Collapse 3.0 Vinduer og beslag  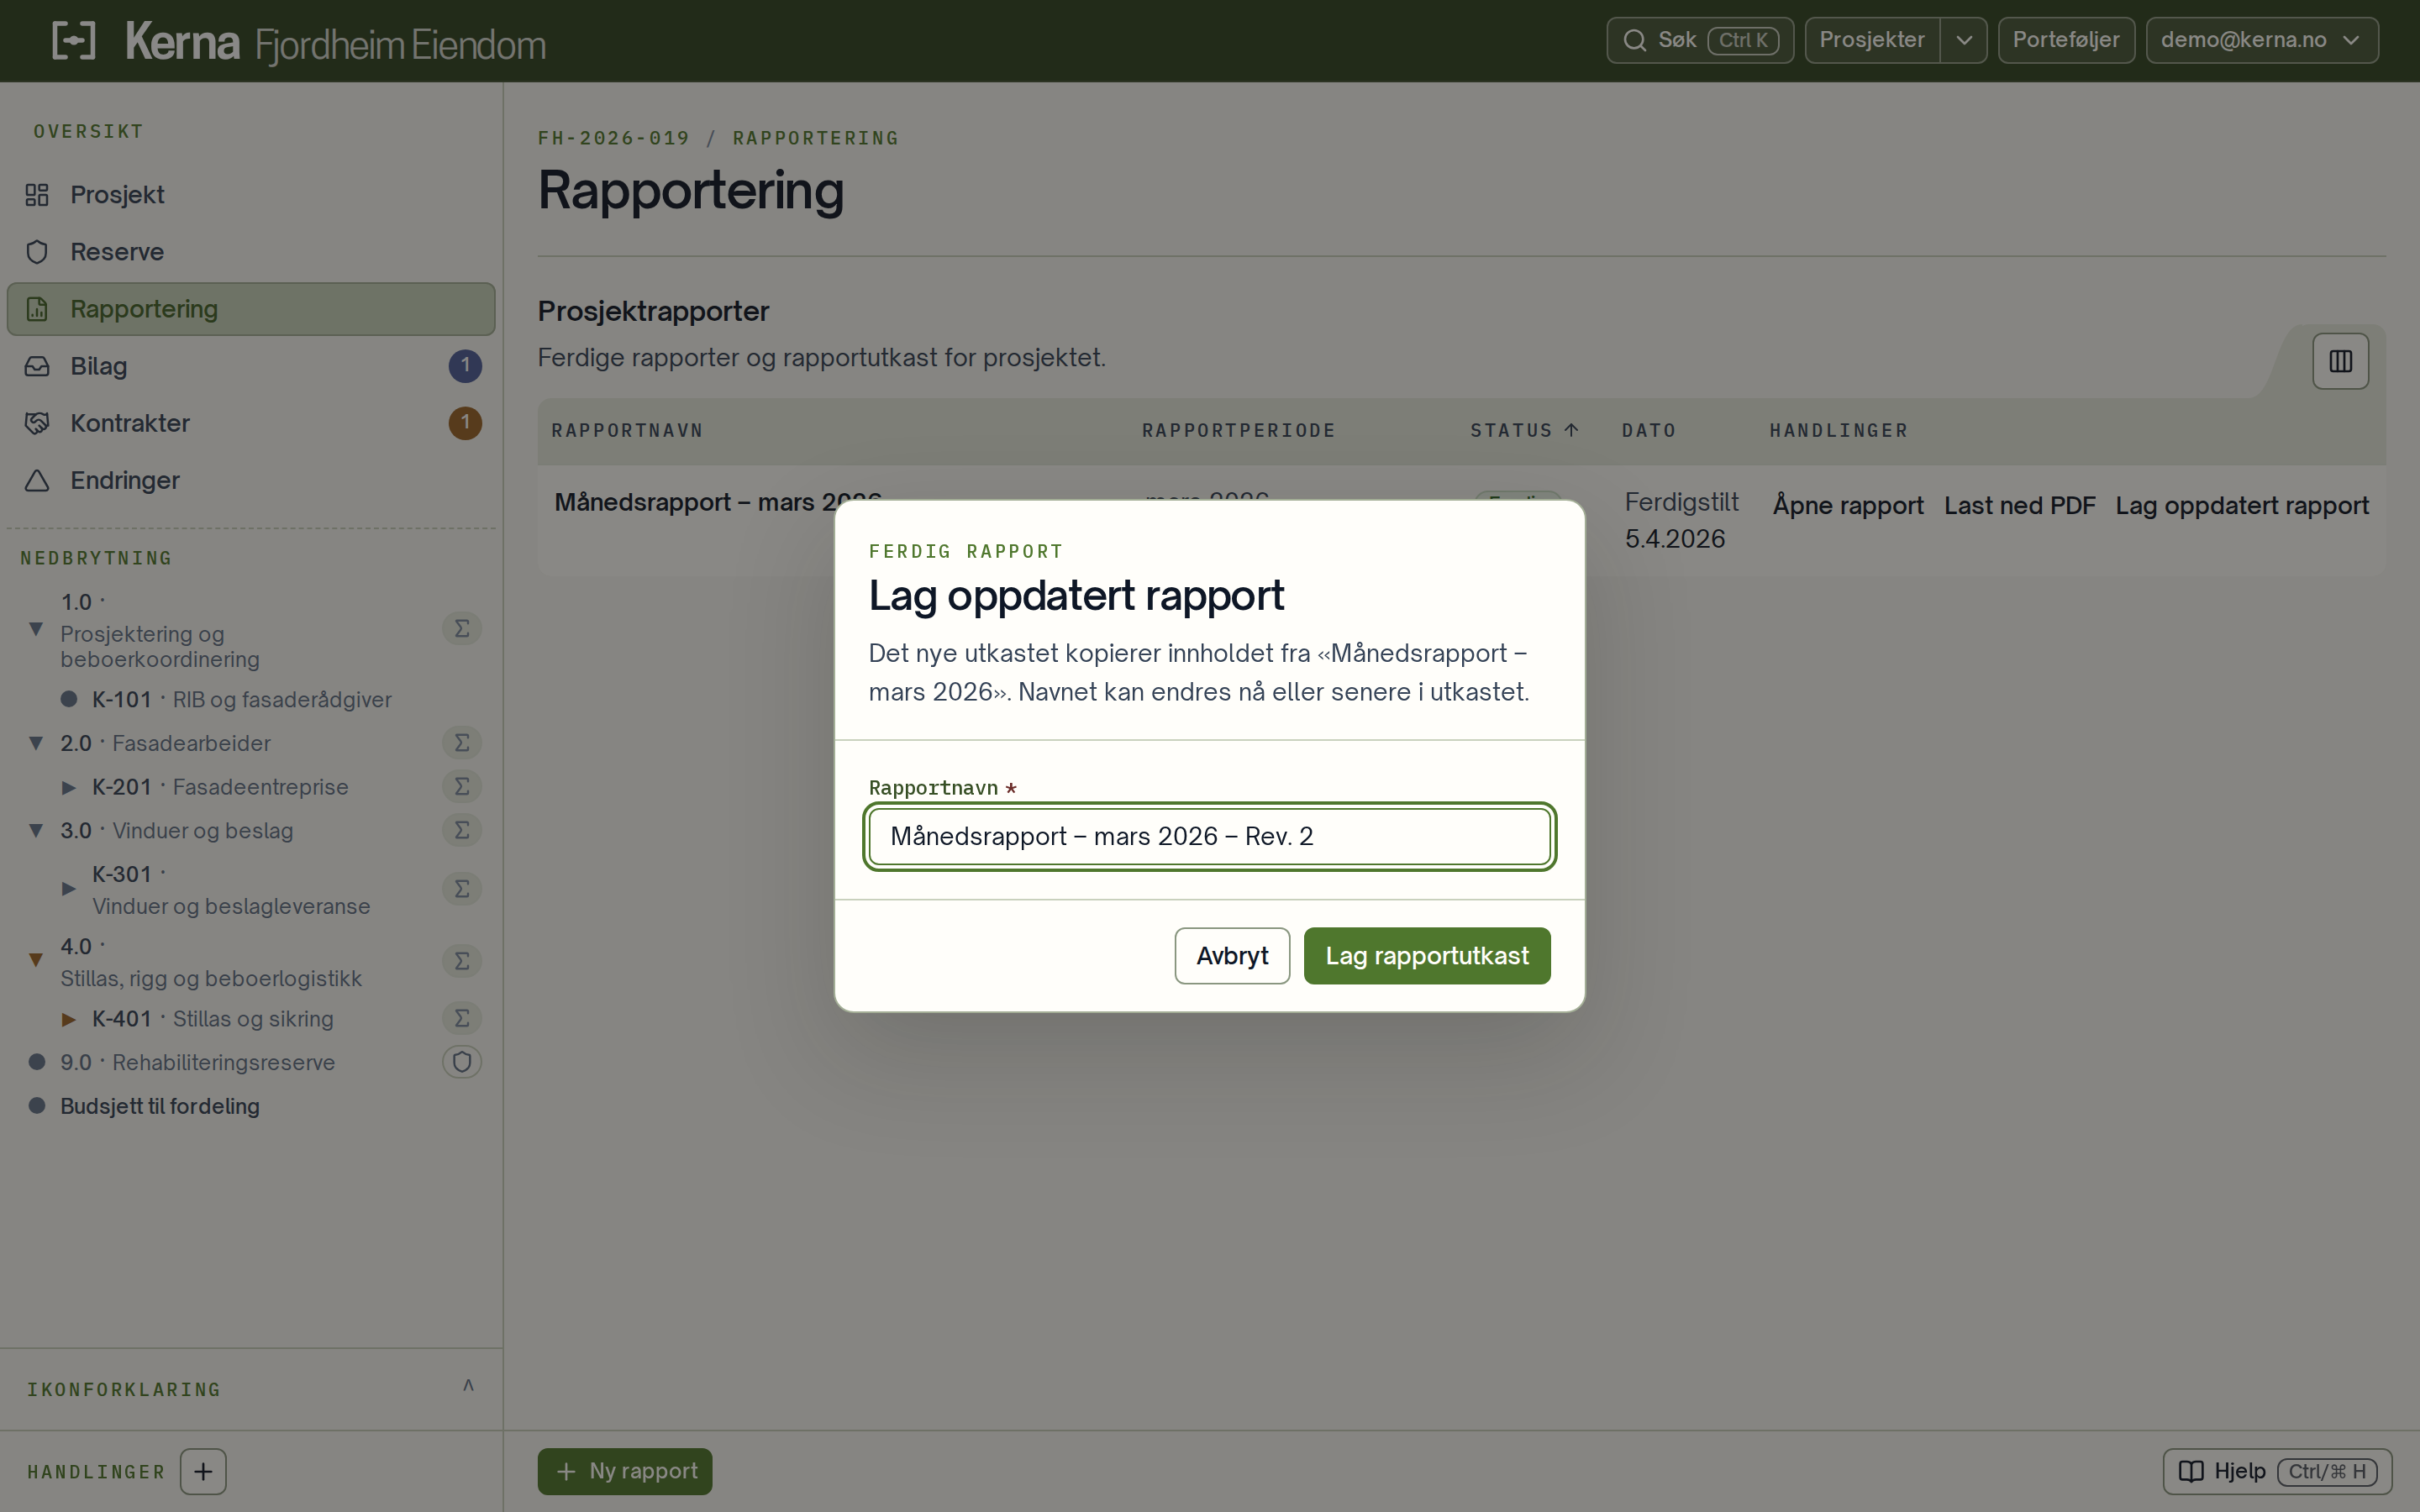click(36, 830)
